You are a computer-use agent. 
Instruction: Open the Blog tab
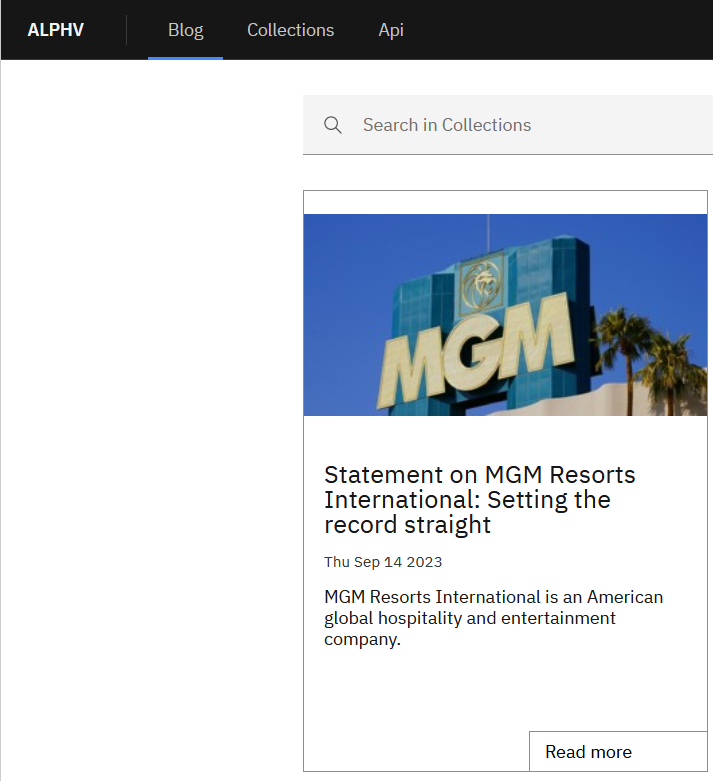point(185,30)
